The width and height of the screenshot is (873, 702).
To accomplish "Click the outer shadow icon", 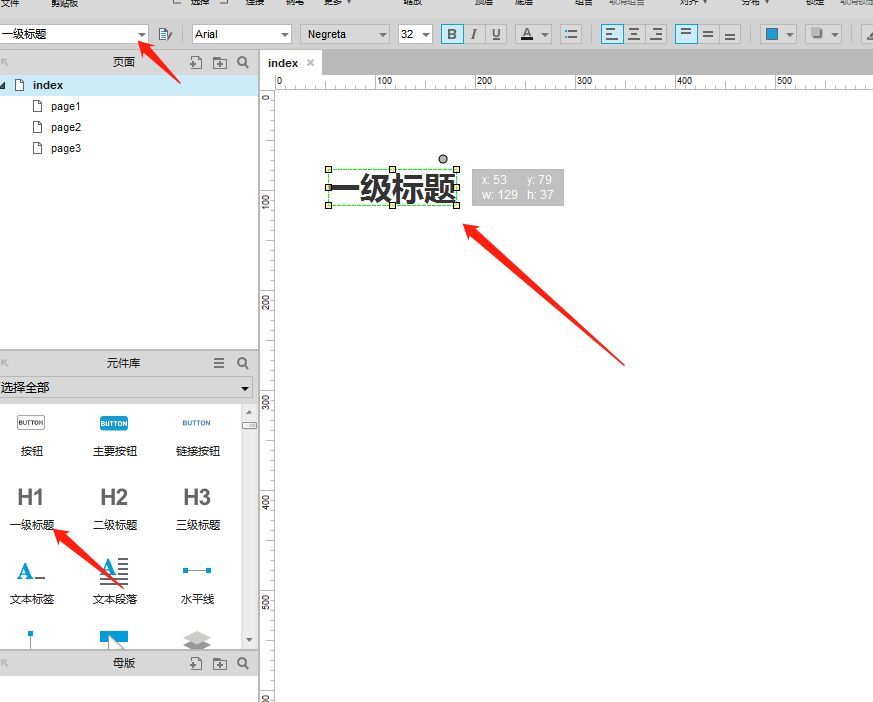I will (x=817, y=35).
